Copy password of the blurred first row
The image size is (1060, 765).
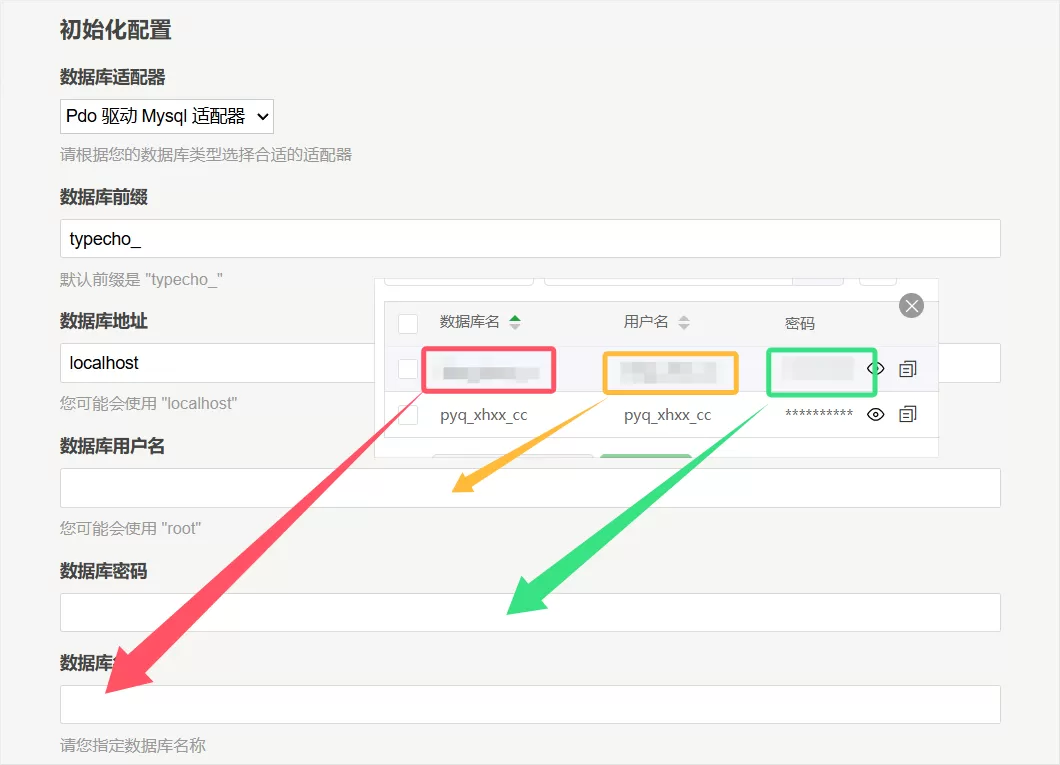[x=908, y=369]
